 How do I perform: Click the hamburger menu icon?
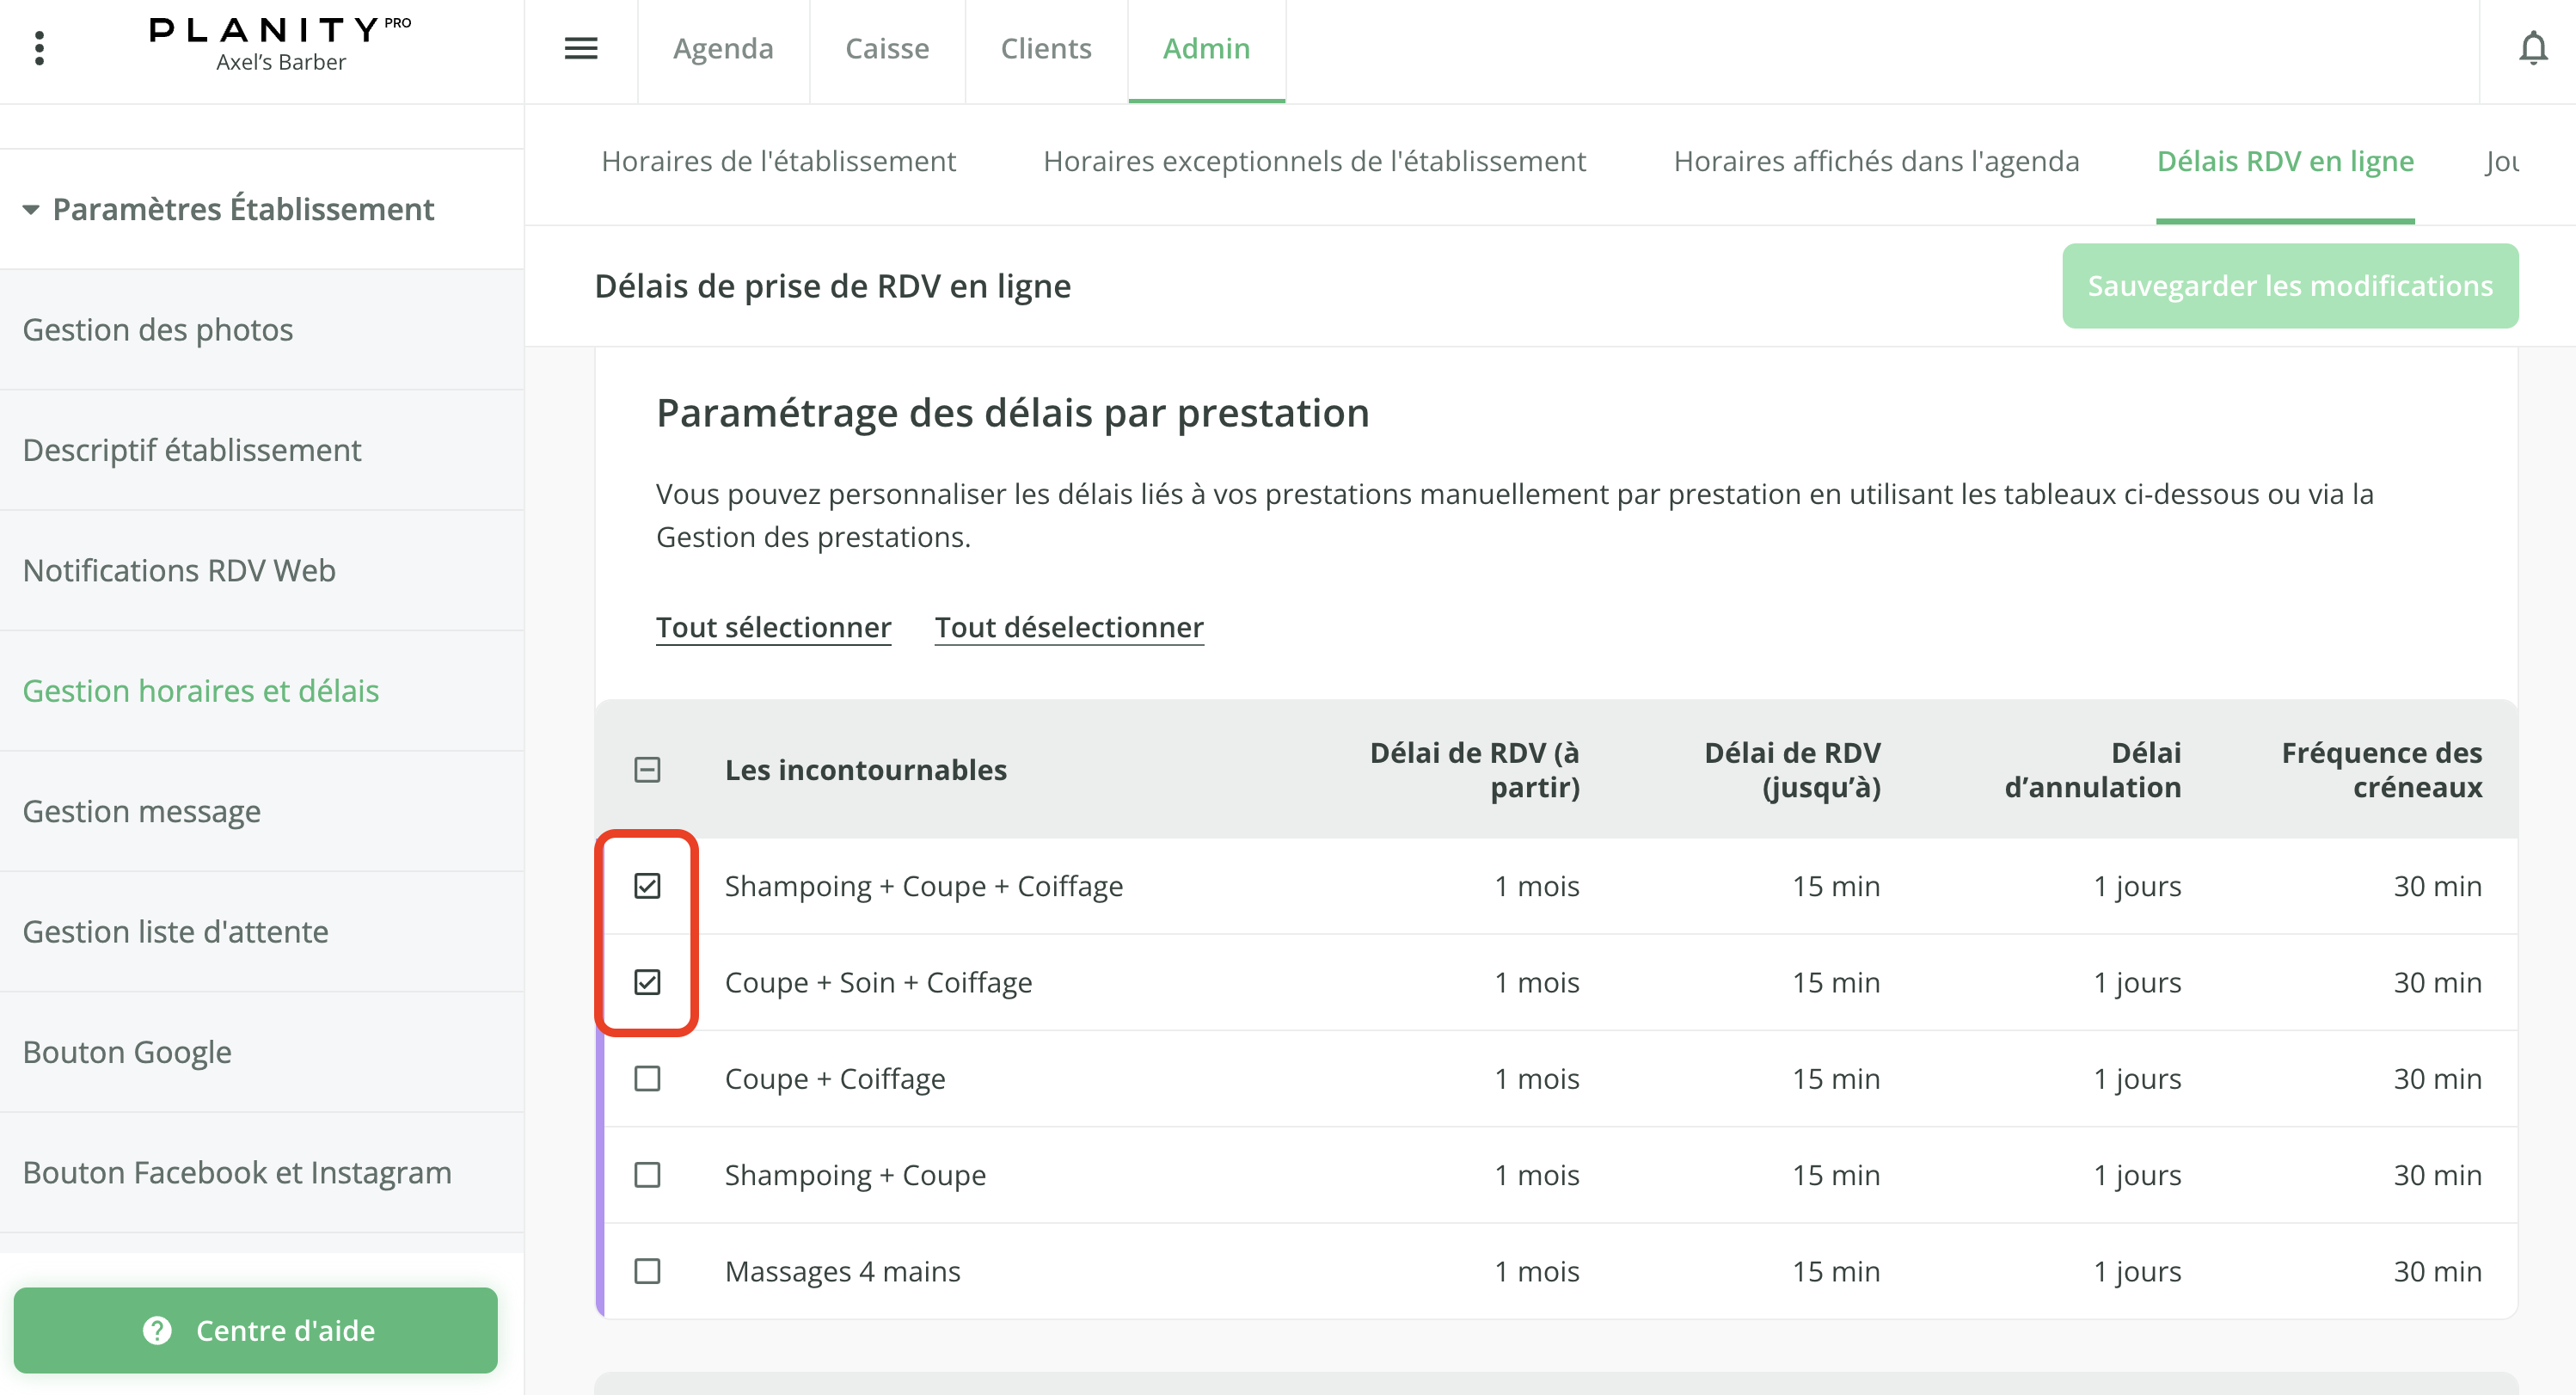click(581, 48)
